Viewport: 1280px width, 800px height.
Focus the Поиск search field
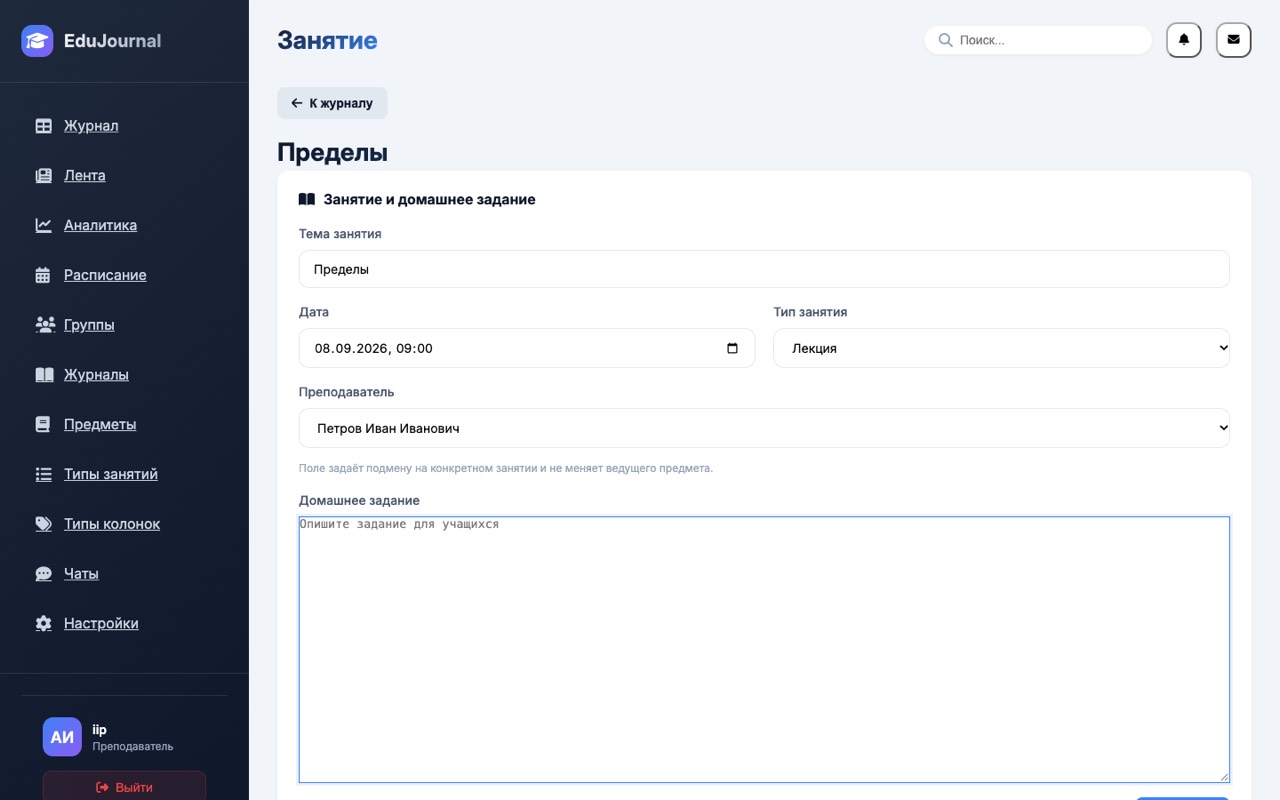tap(1038, 40)
